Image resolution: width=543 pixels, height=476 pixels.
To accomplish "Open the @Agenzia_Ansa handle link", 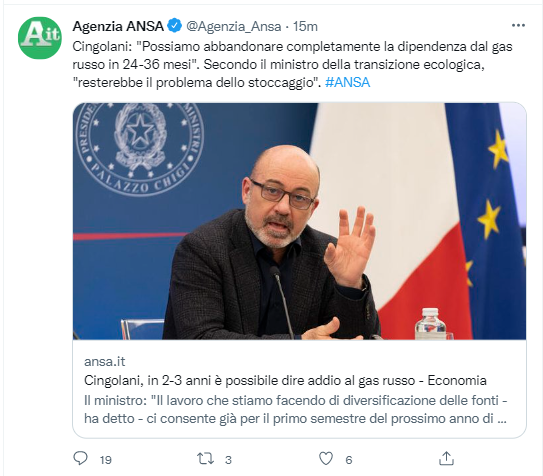I will 234,27.
